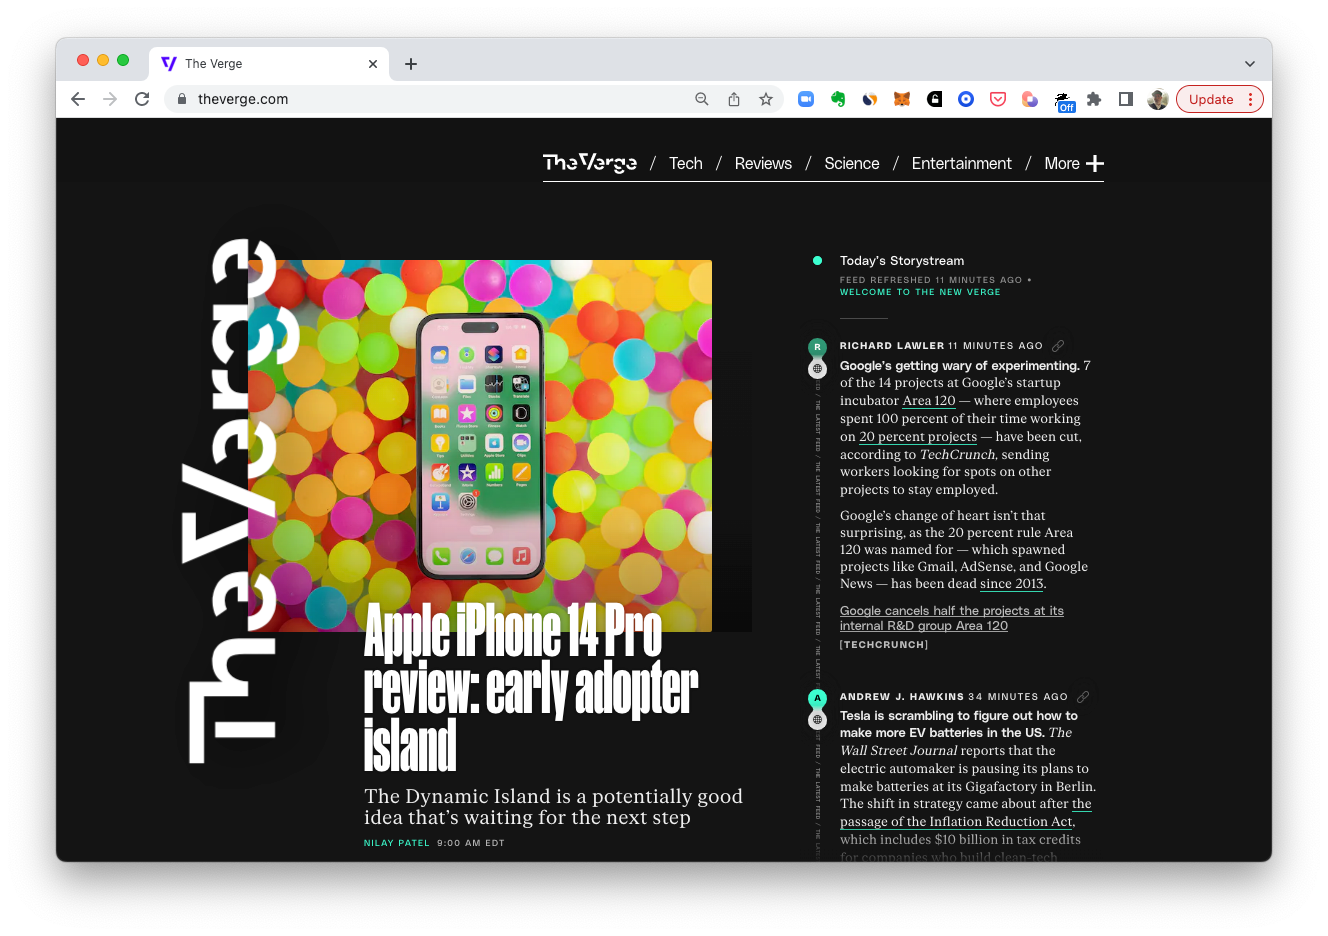This screenshot has height=936, width=1328.
Task: Open the pink and purple bubble extension
Action: pyautogui.click(x=1030, y=99)
